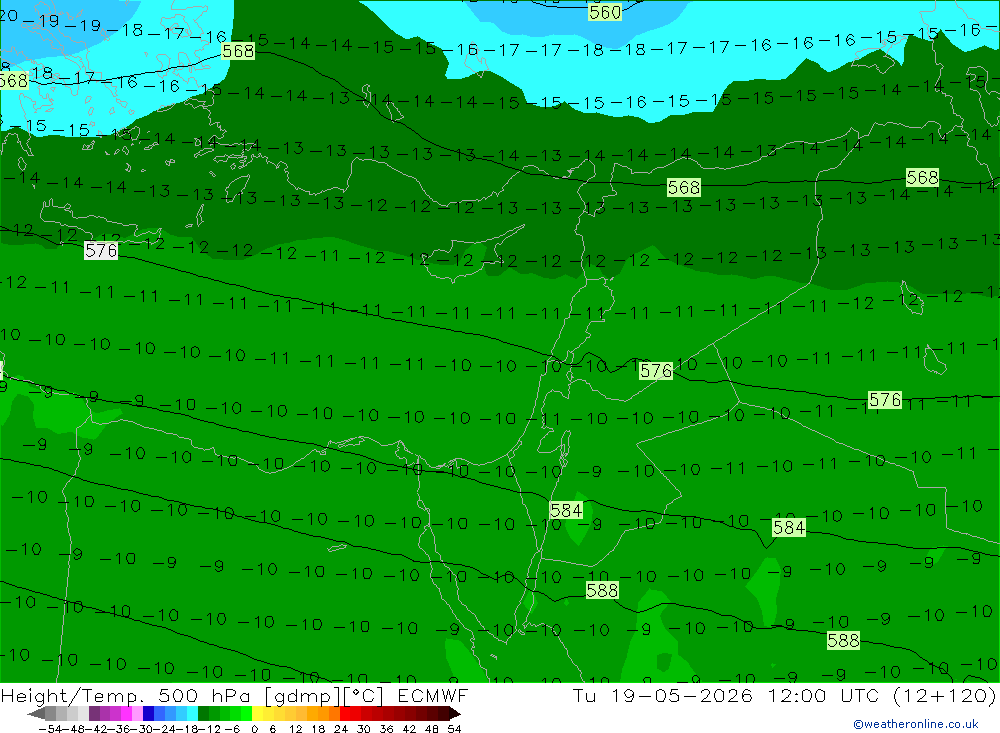1000x733 pixels.
Task: Click the 568 label left of the 1072 −13 row
Action: [684, 187]
